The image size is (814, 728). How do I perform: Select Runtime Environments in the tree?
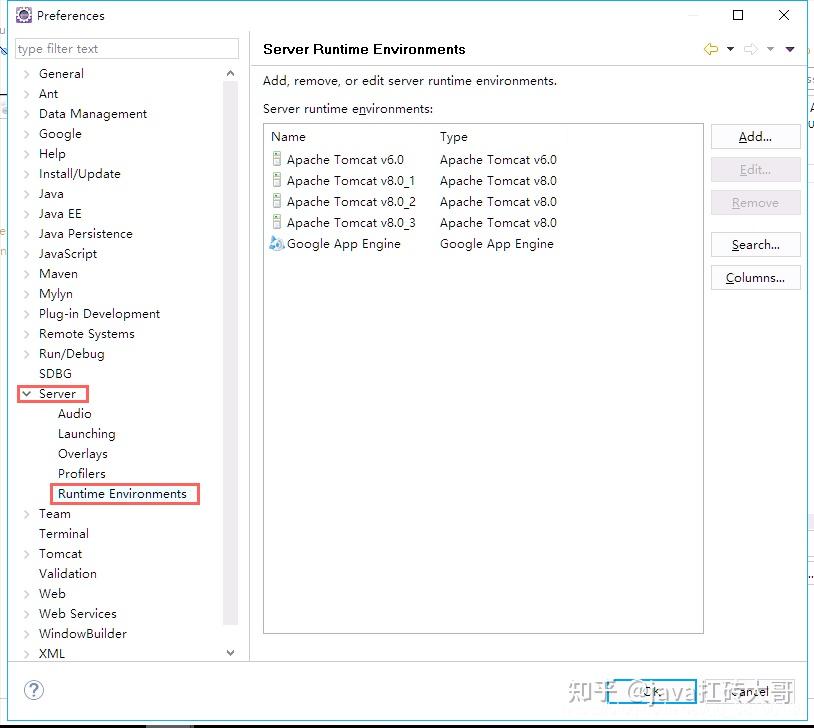(x=122, y=494)
